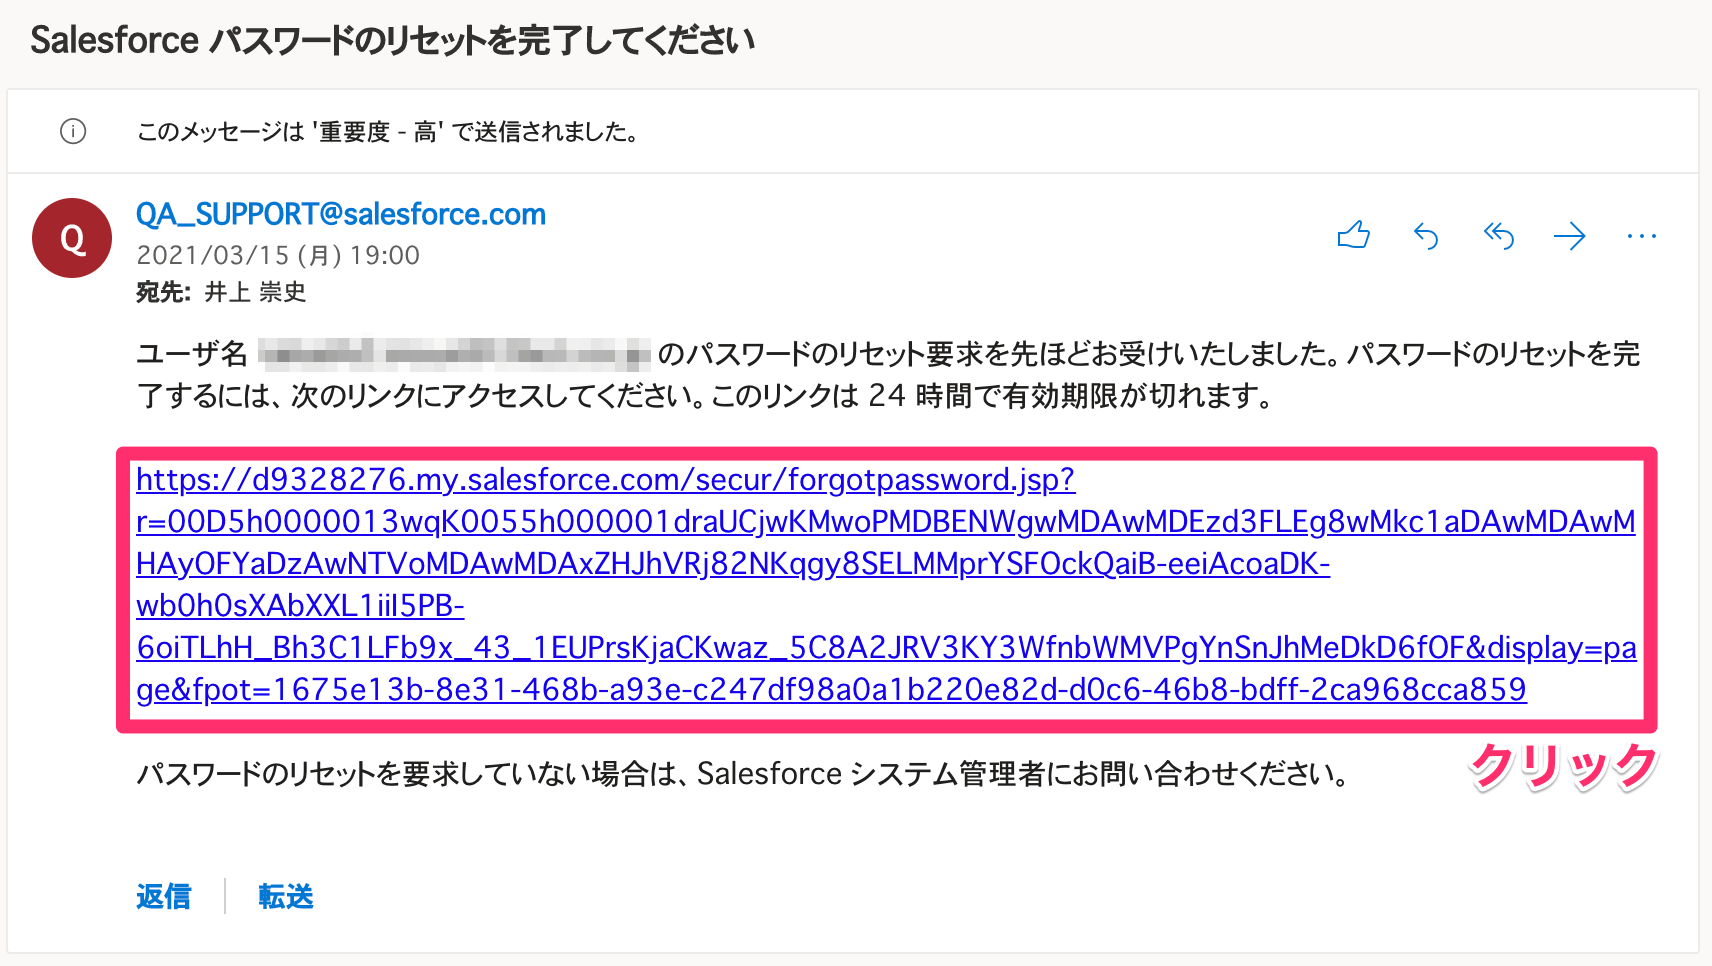Screen dimensions: 1712x966
Task: Like the message with the thumbs-up icon
Action: click(x=1353, y=236)
